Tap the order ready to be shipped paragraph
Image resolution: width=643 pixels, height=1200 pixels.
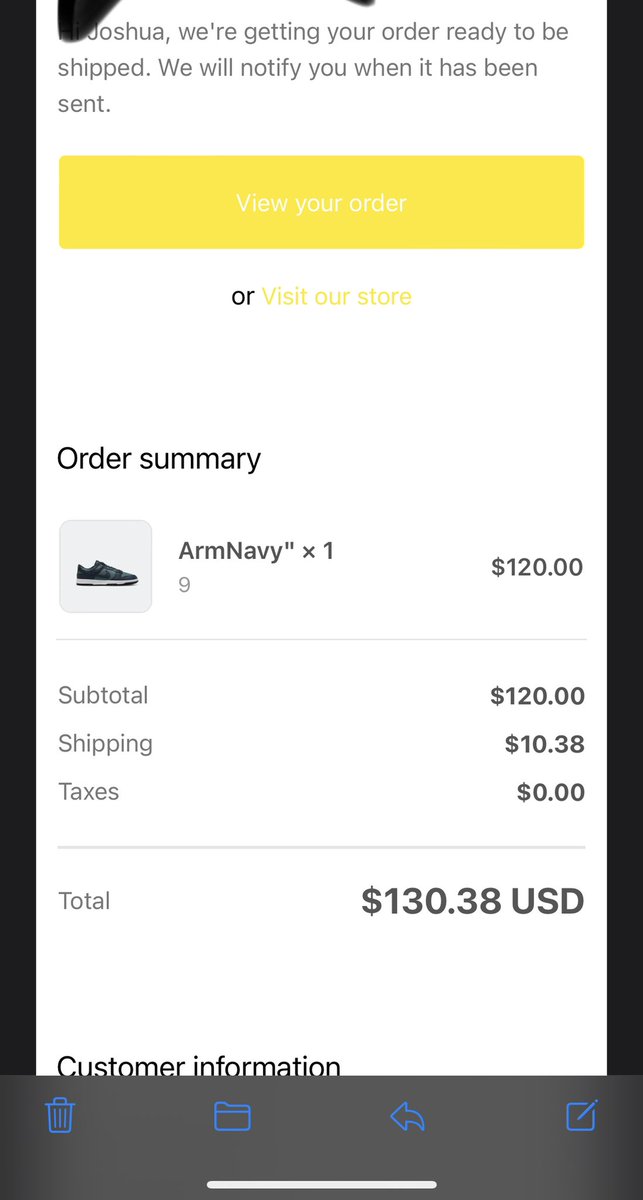click(313, 68)
